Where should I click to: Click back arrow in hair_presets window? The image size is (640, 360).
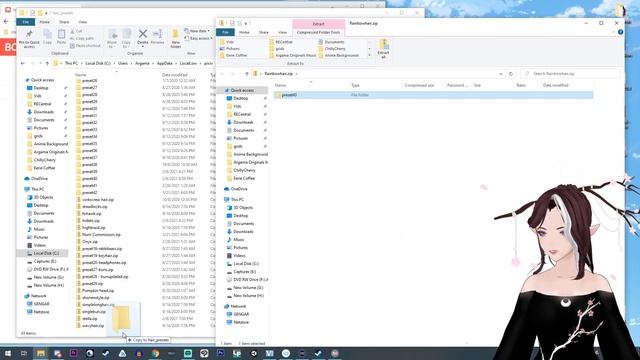click(23, 64)
